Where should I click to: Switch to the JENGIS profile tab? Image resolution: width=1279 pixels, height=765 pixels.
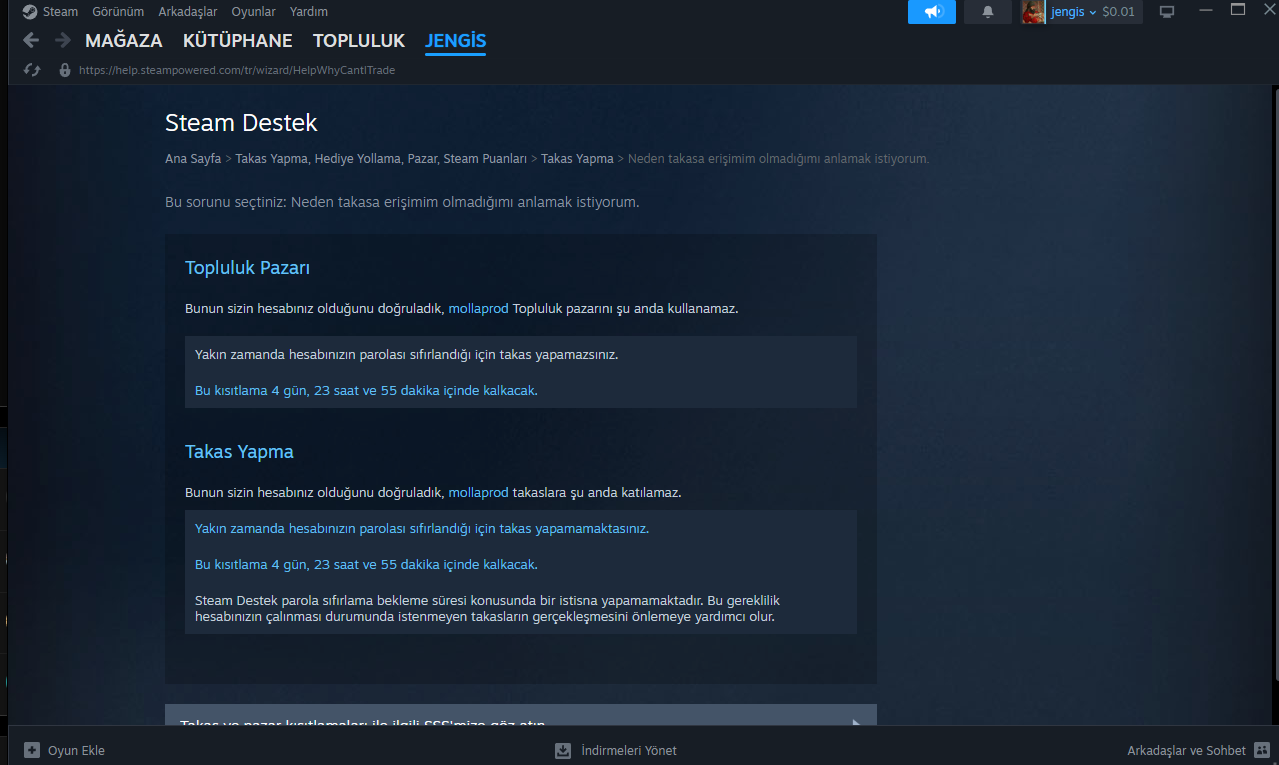(455, 41)
